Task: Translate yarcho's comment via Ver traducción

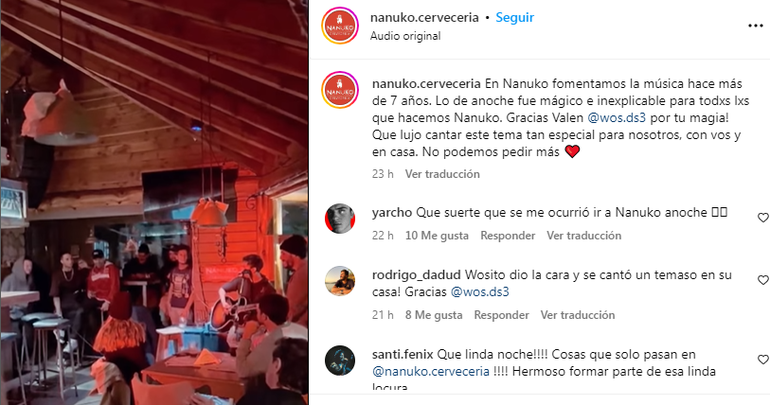Action: click(x=584, y=236)
